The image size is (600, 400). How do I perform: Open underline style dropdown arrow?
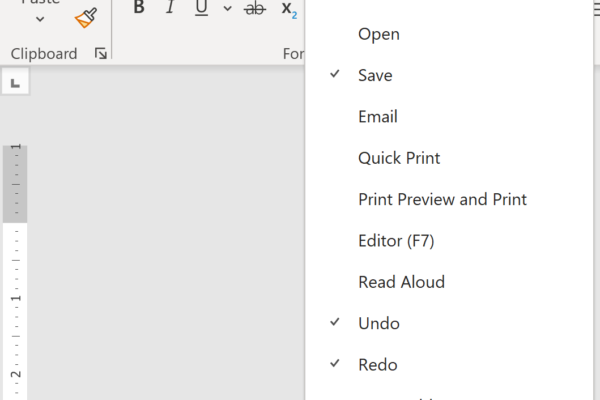[227, 8]
